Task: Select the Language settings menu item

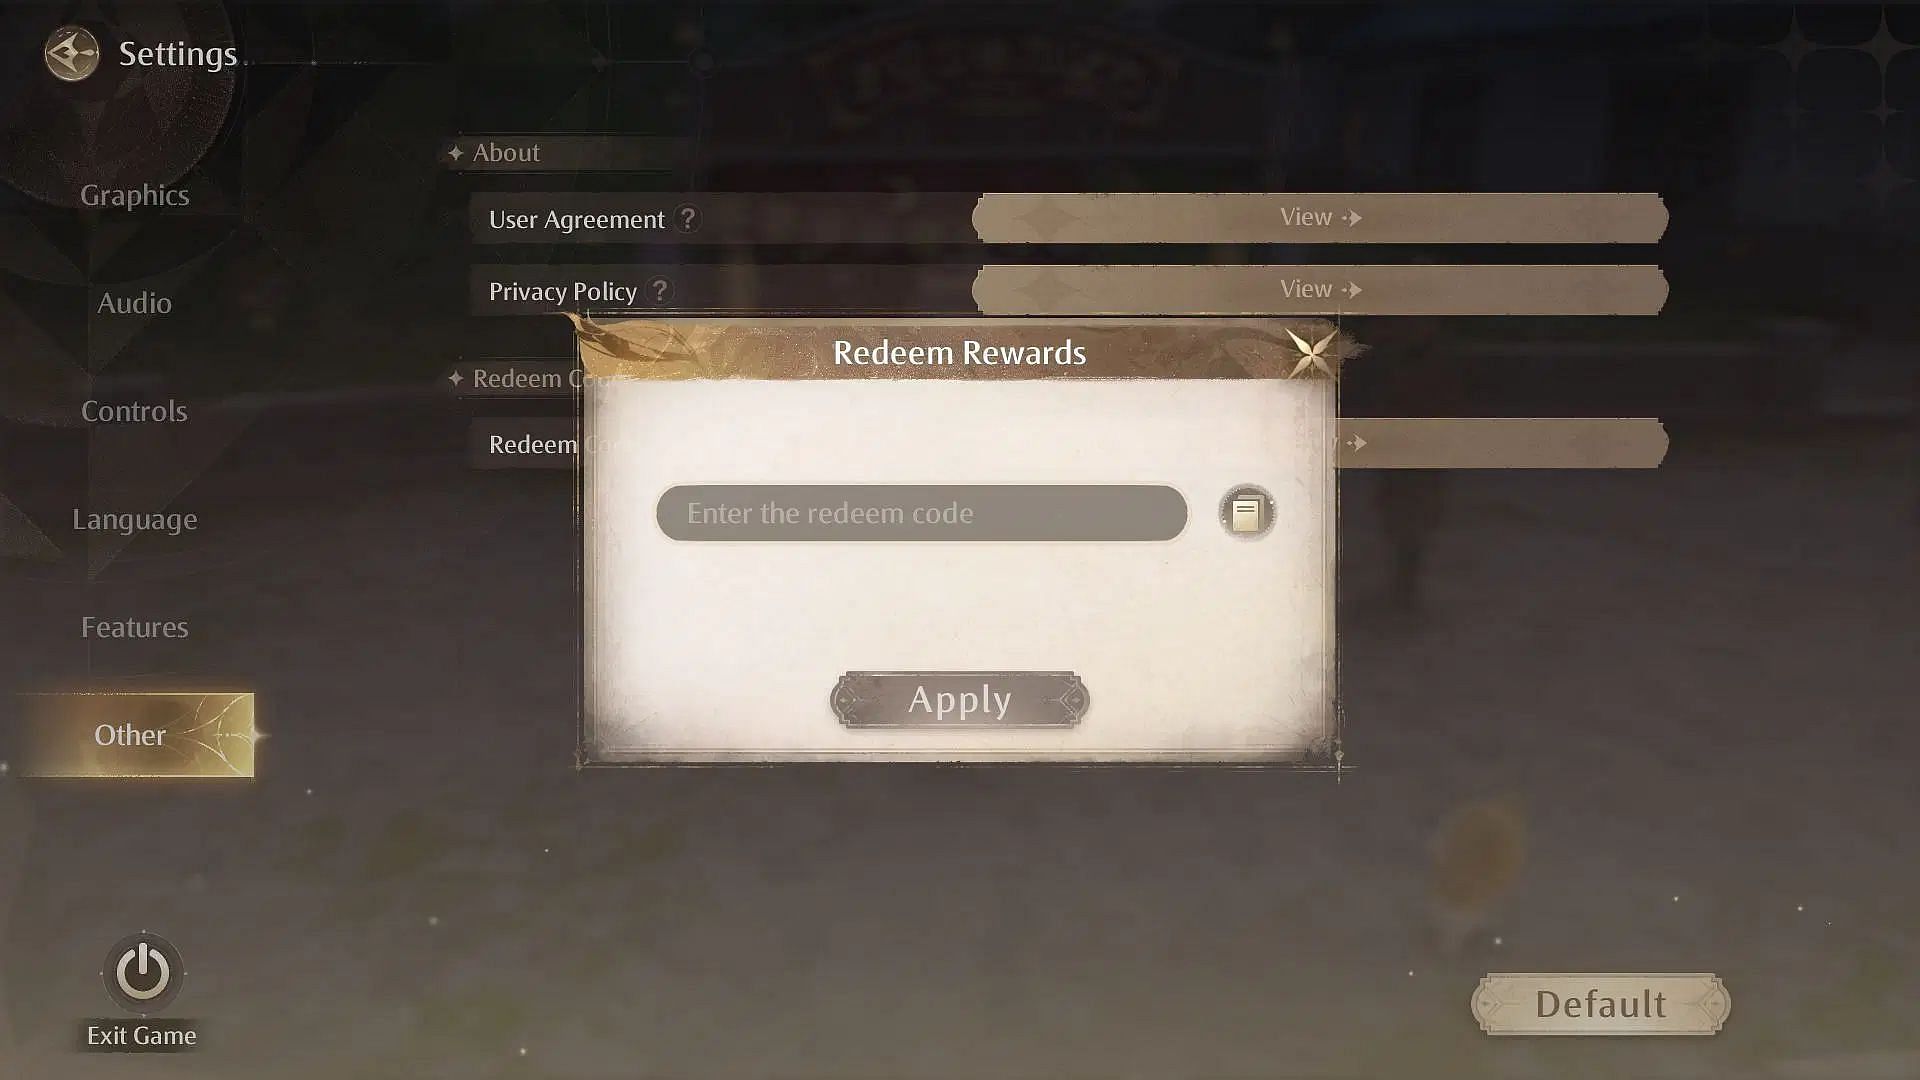Action: (133, 518)
